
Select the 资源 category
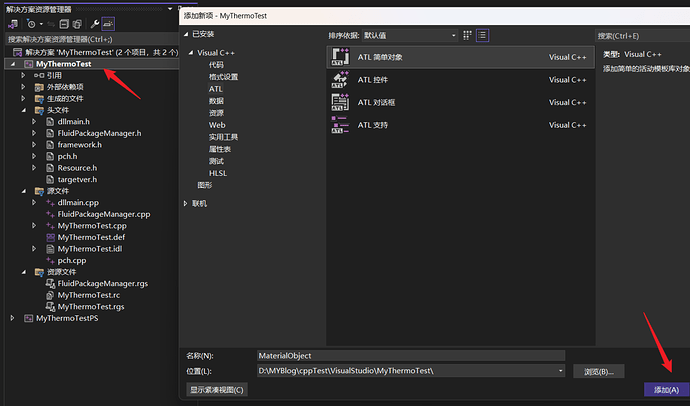pyautogui.click(x=216, y=113)
